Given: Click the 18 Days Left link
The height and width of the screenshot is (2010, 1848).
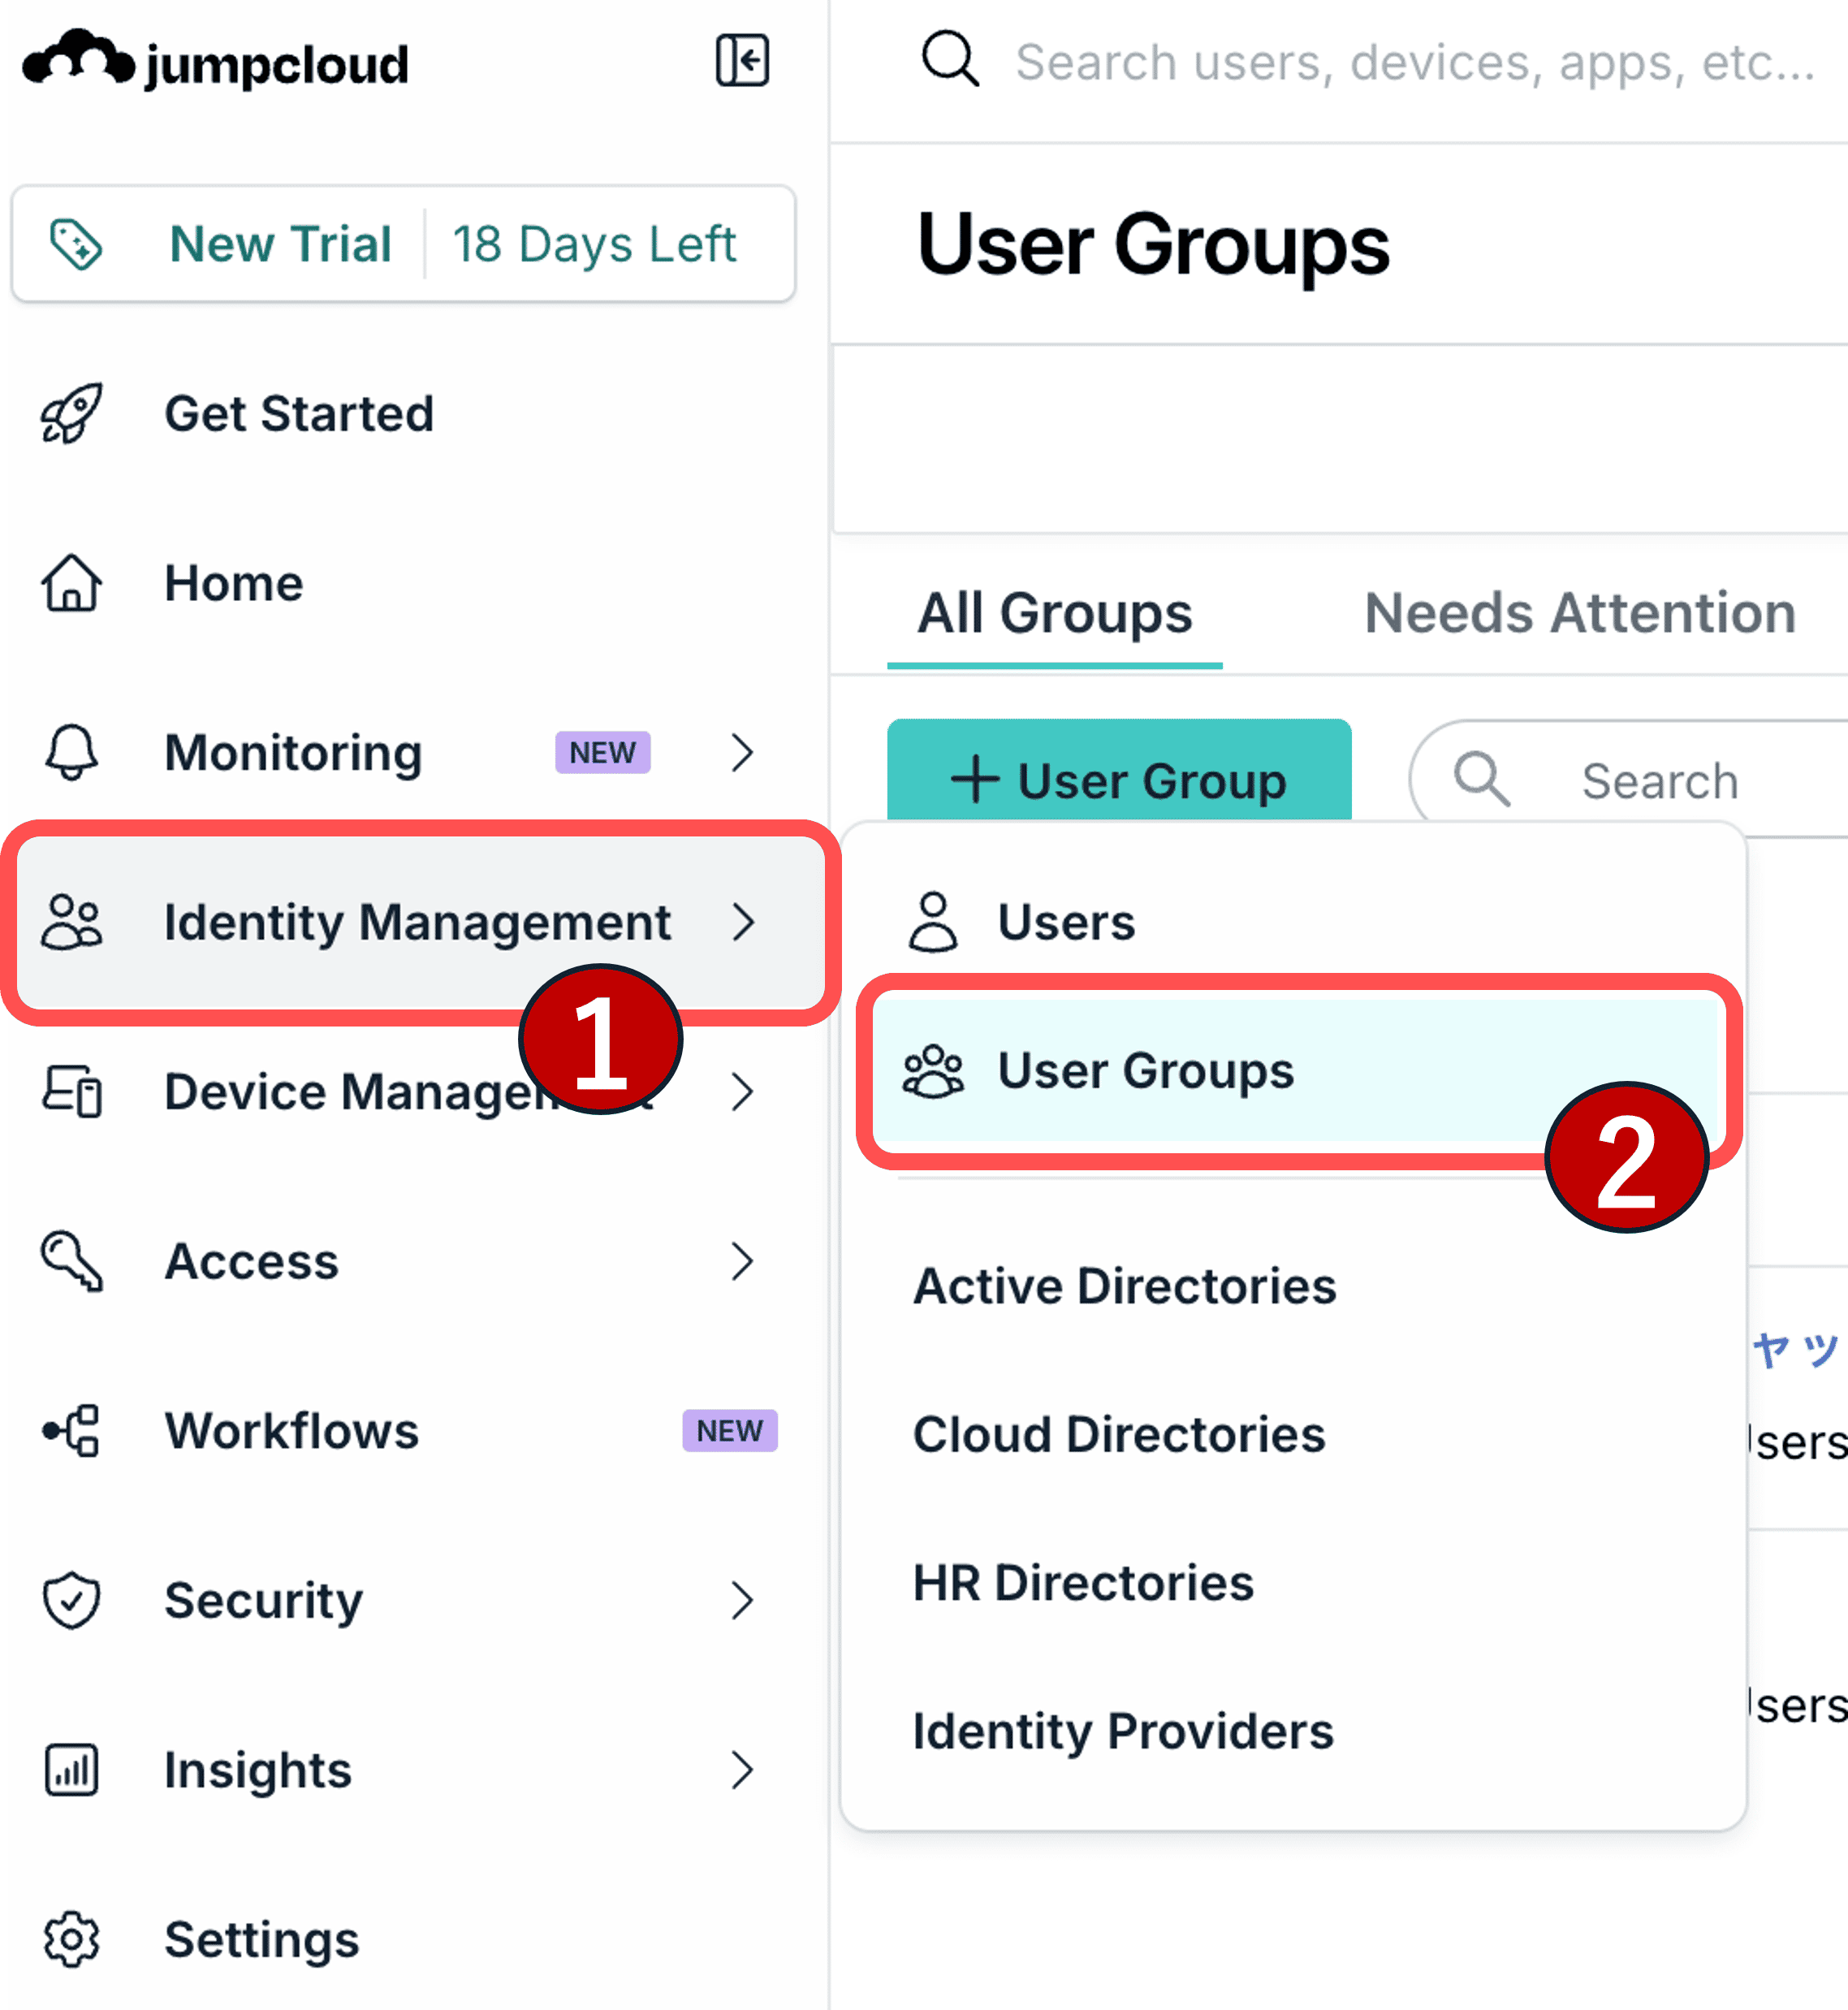Looking at the screenshot, I should click(594, 244).
